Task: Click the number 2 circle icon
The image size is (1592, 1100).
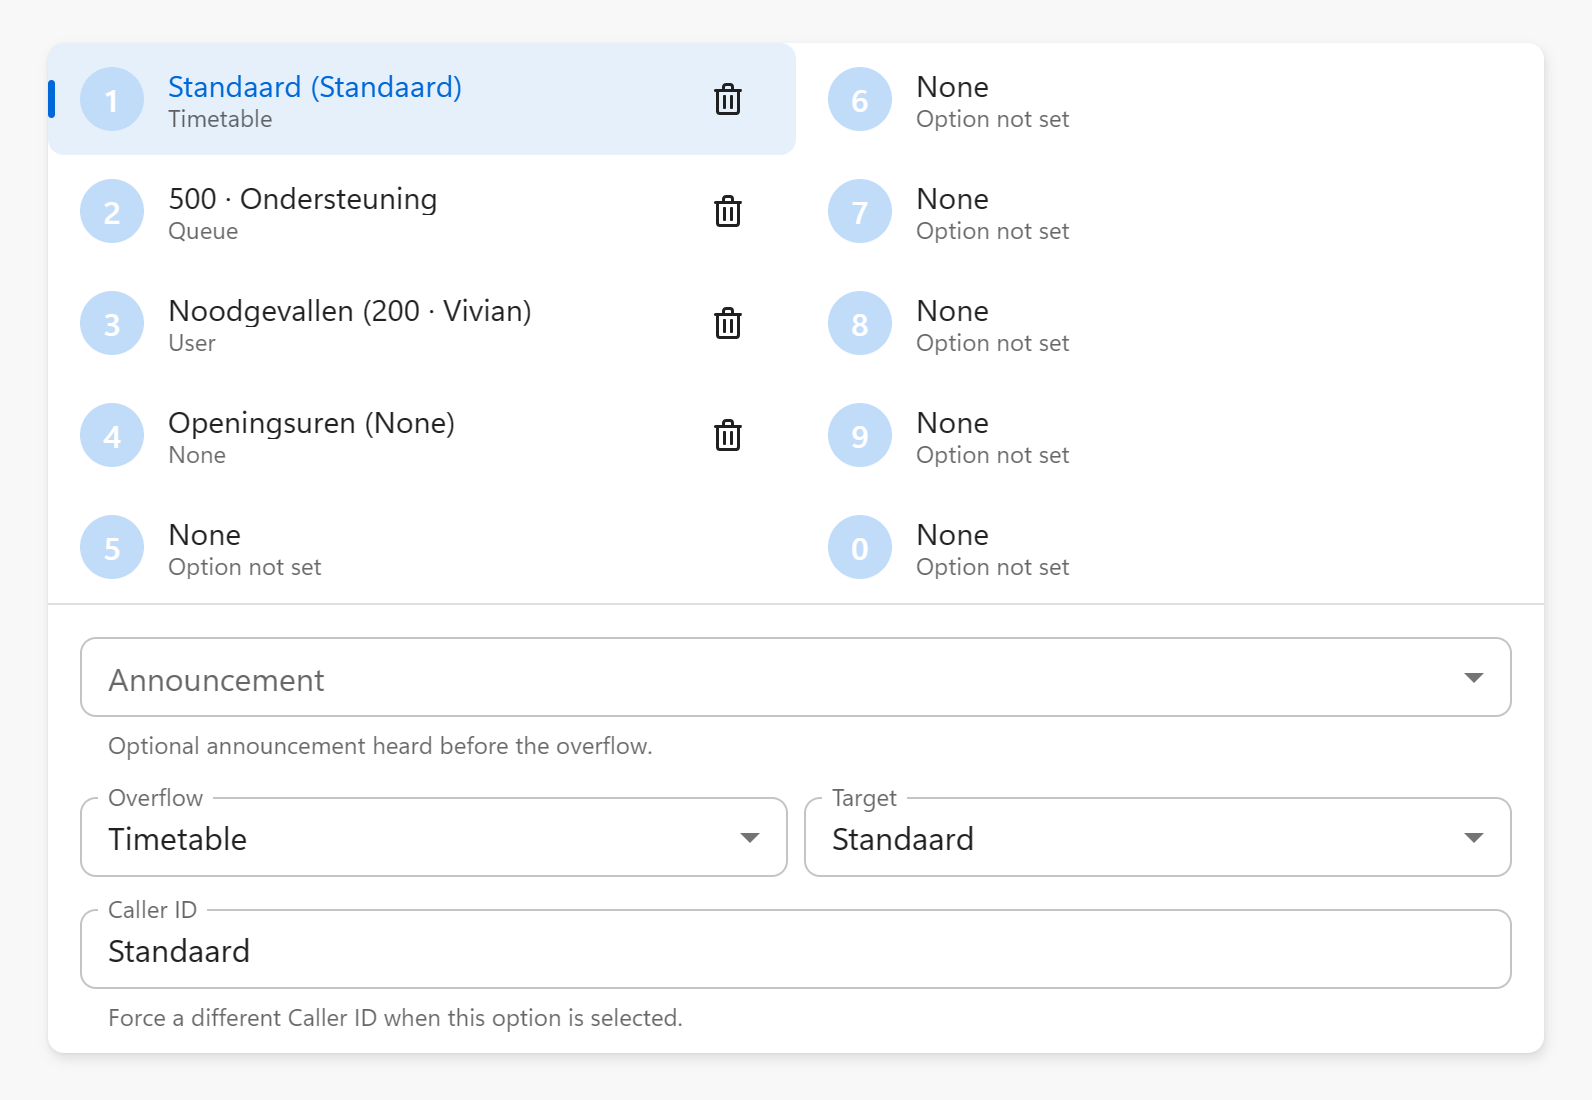Action: (112, 212)
